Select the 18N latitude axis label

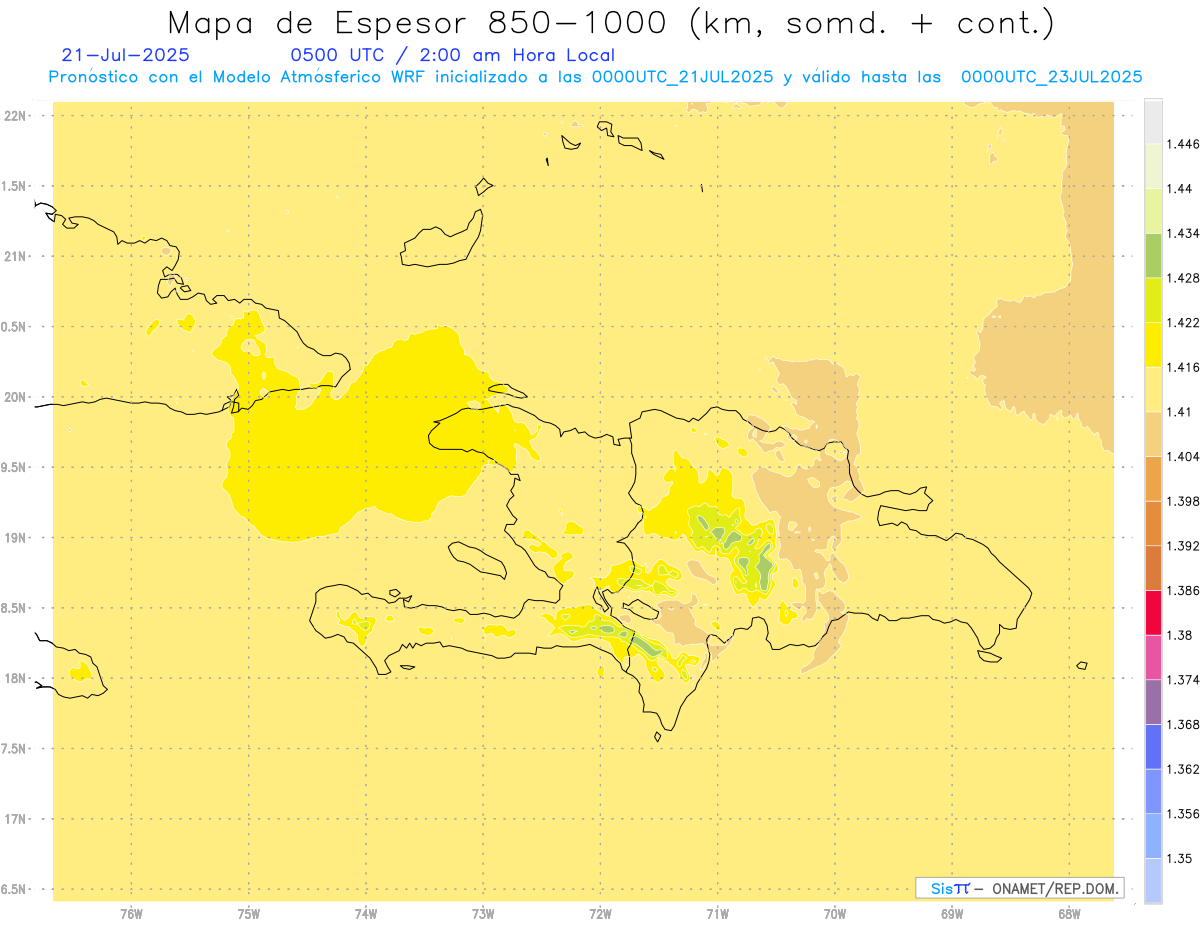pyautogui.click(x=14, y=678)
